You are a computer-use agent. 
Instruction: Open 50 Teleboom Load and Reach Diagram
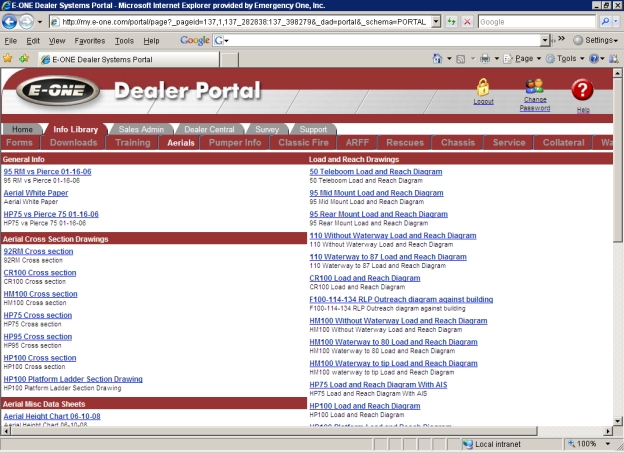376,172
